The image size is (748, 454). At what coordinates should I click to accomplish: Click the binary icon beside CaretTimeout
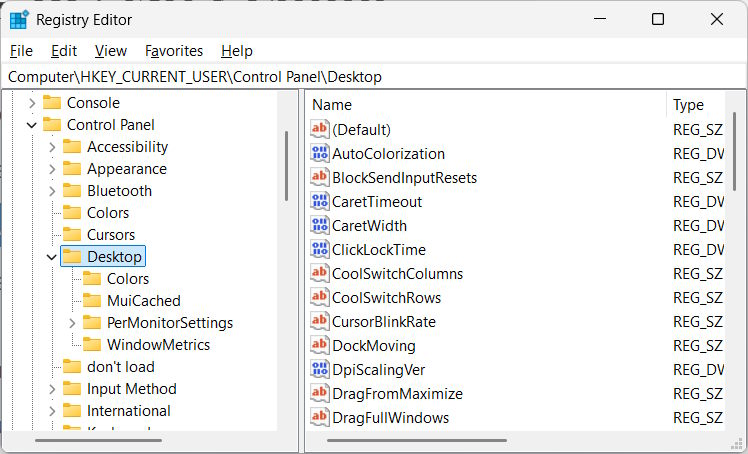[320, 201]
